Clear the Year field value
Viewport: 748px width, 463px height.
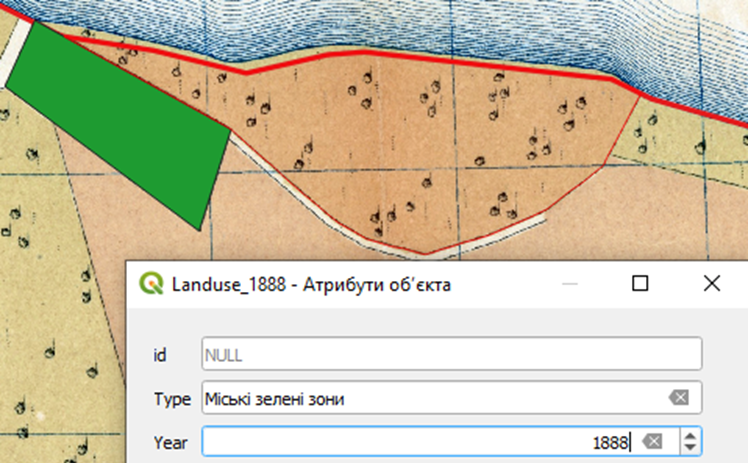pos(653,441)
